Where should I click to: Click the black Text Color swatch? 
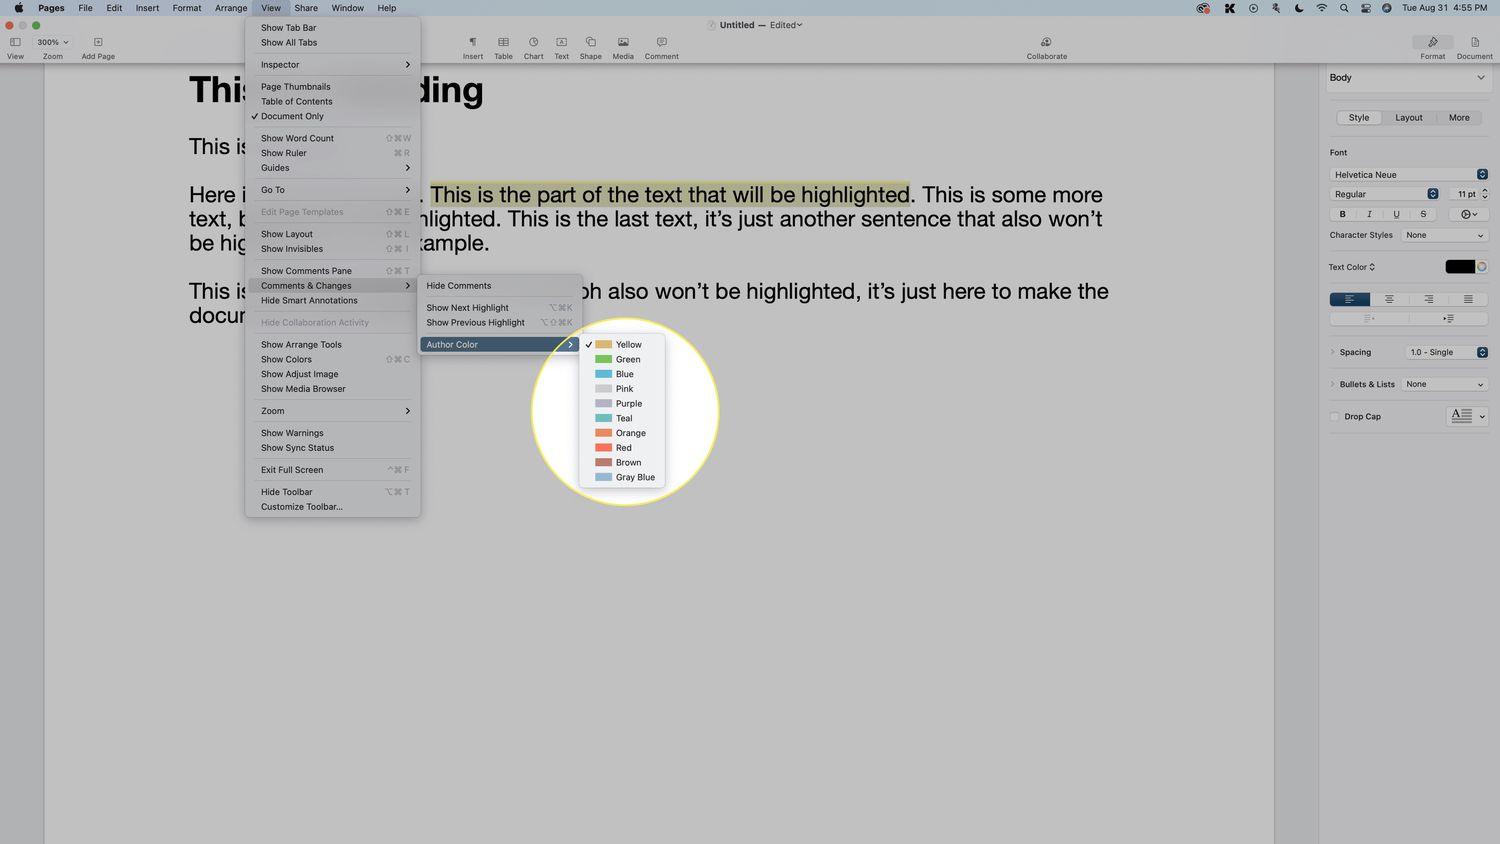(x=1459, y=267)
